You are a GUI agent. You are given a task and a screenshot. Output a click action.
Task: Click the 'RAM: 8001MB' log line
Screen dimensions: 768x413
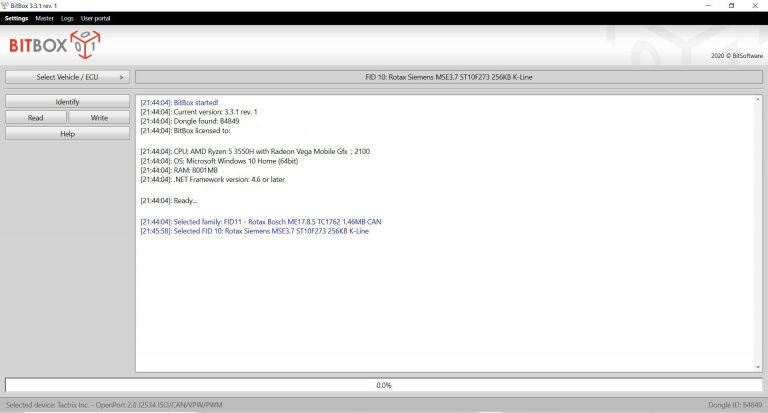click(179, 170)
